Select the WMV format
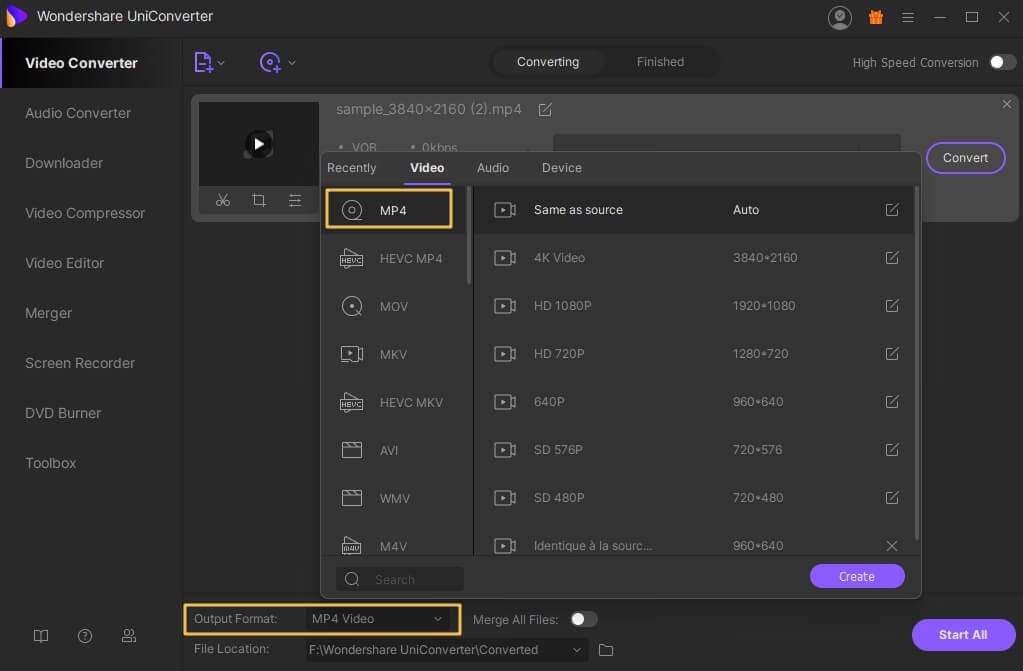 [395, 498]
